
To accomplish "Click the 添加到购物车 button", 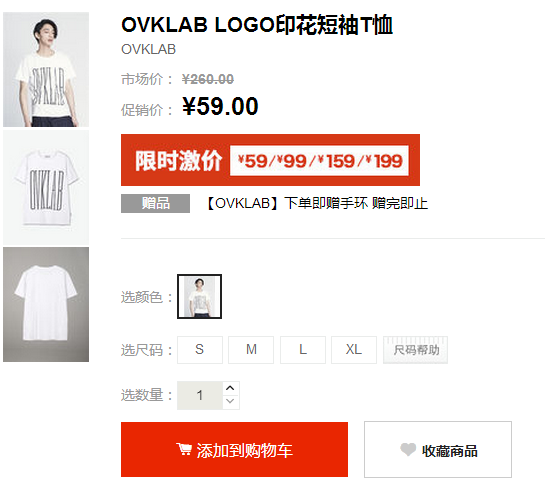I will point(234,449).
